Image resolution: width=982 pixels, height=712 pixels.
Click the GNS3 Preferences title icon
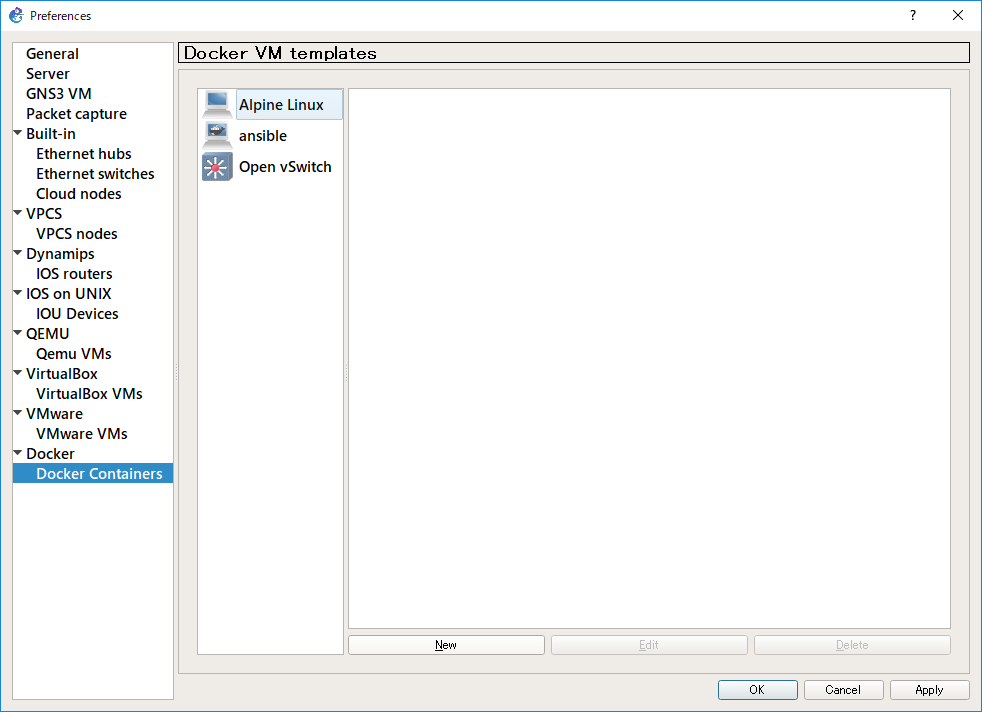click(x=16, y=15)
